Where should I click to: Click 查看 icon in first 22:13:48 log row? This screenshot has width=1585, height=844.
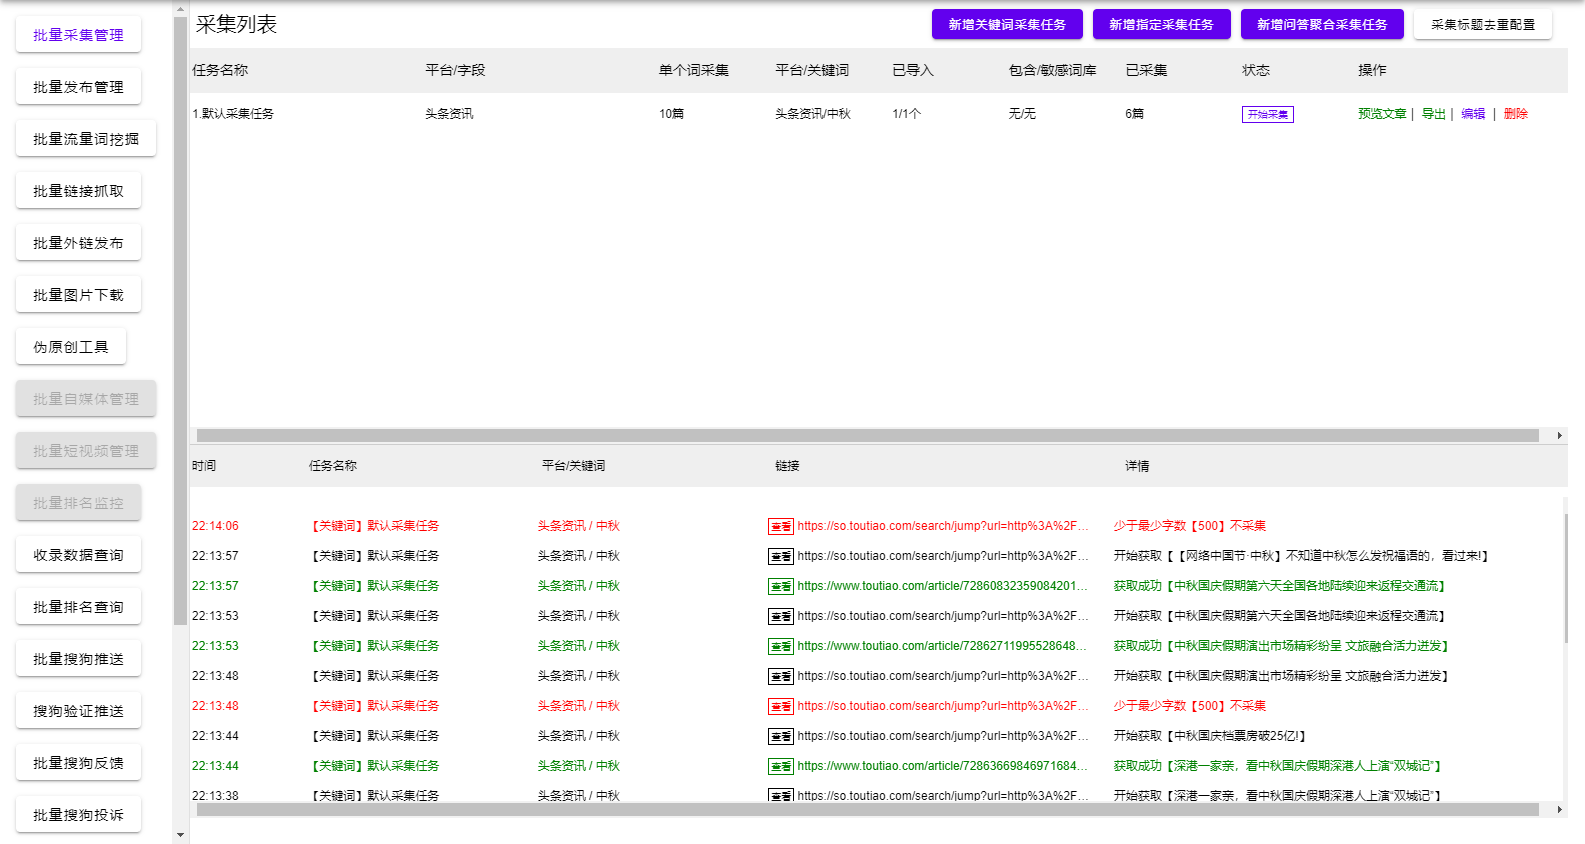(x=781, y=676)
